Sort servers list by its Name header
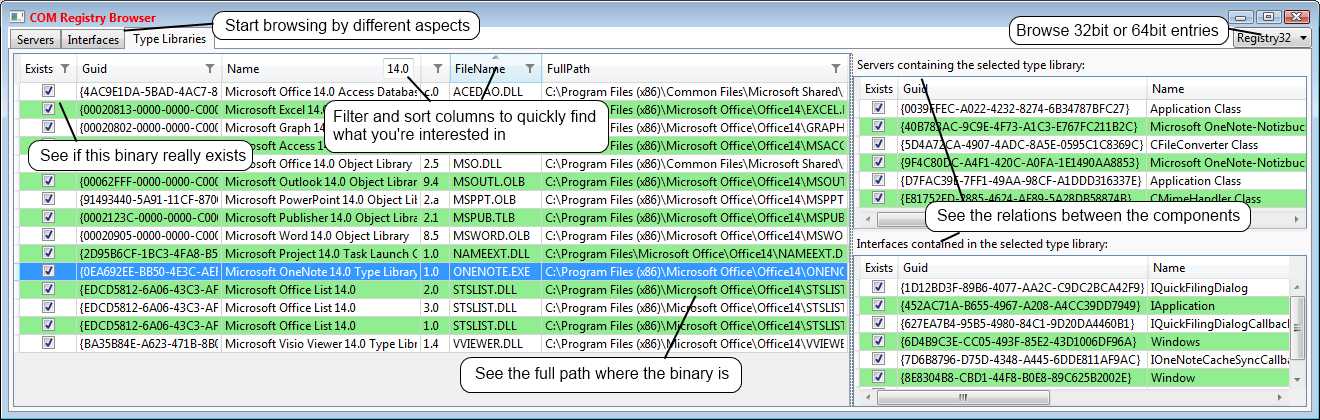This screenshot has height=420, width=1320. [1166, 89]
